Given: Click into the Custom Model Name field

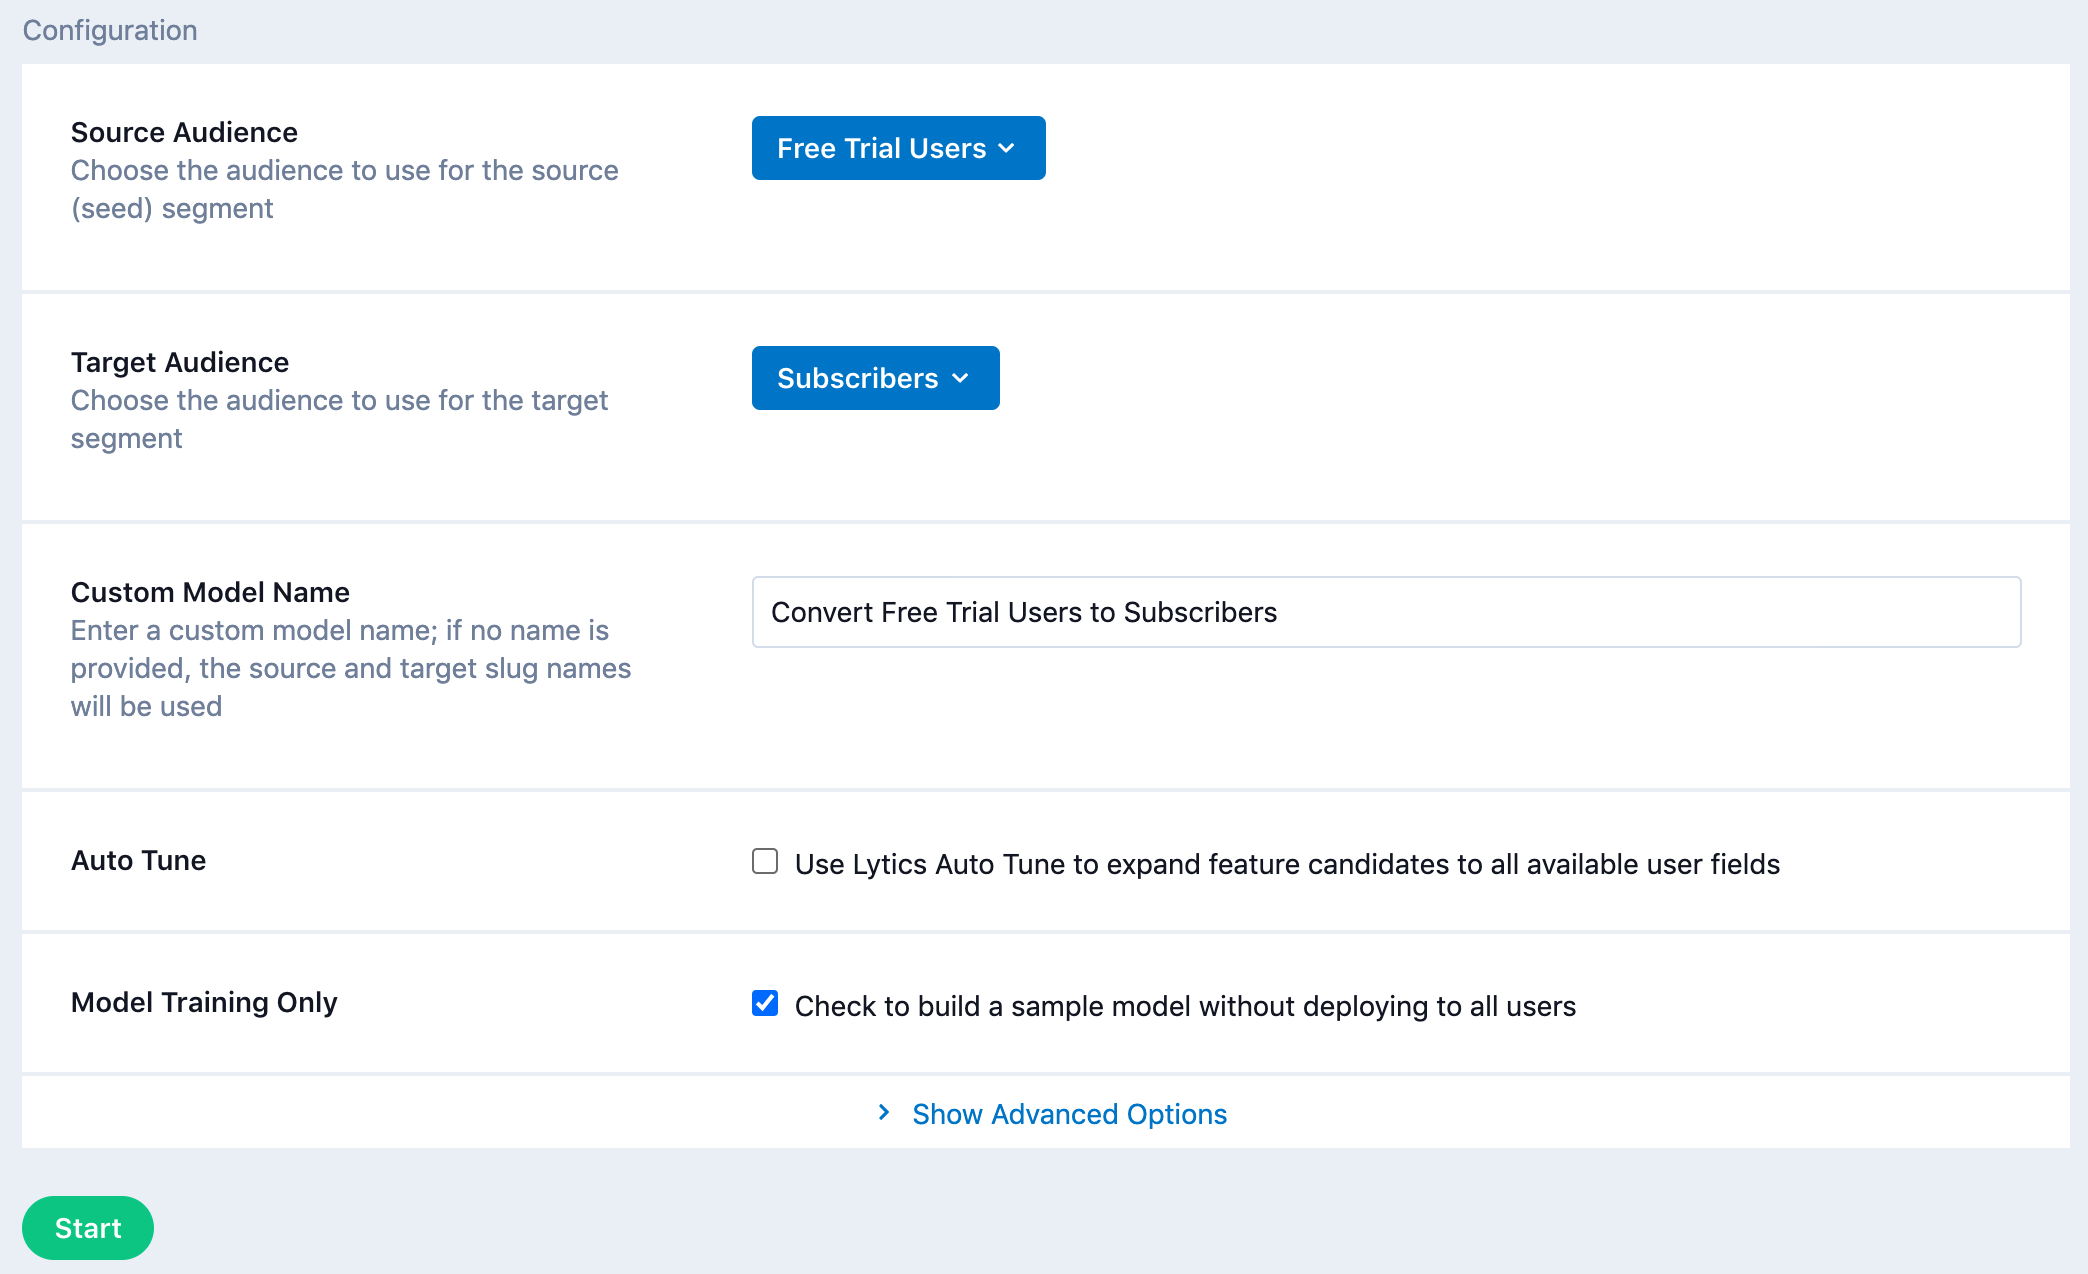Looking at the screenshot, I should [x=1385, y=612].
